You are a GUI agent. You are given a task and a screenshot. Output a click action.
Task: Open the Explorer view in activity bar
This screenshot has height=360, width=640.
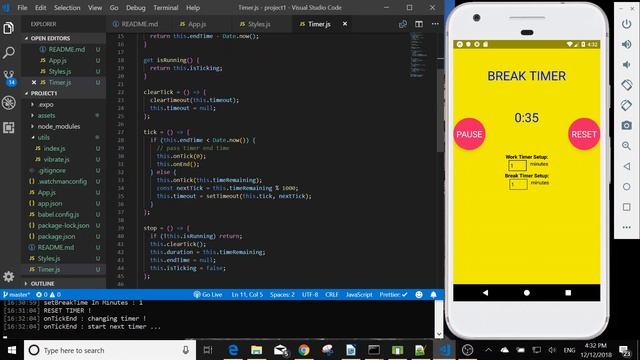point(9,28)
